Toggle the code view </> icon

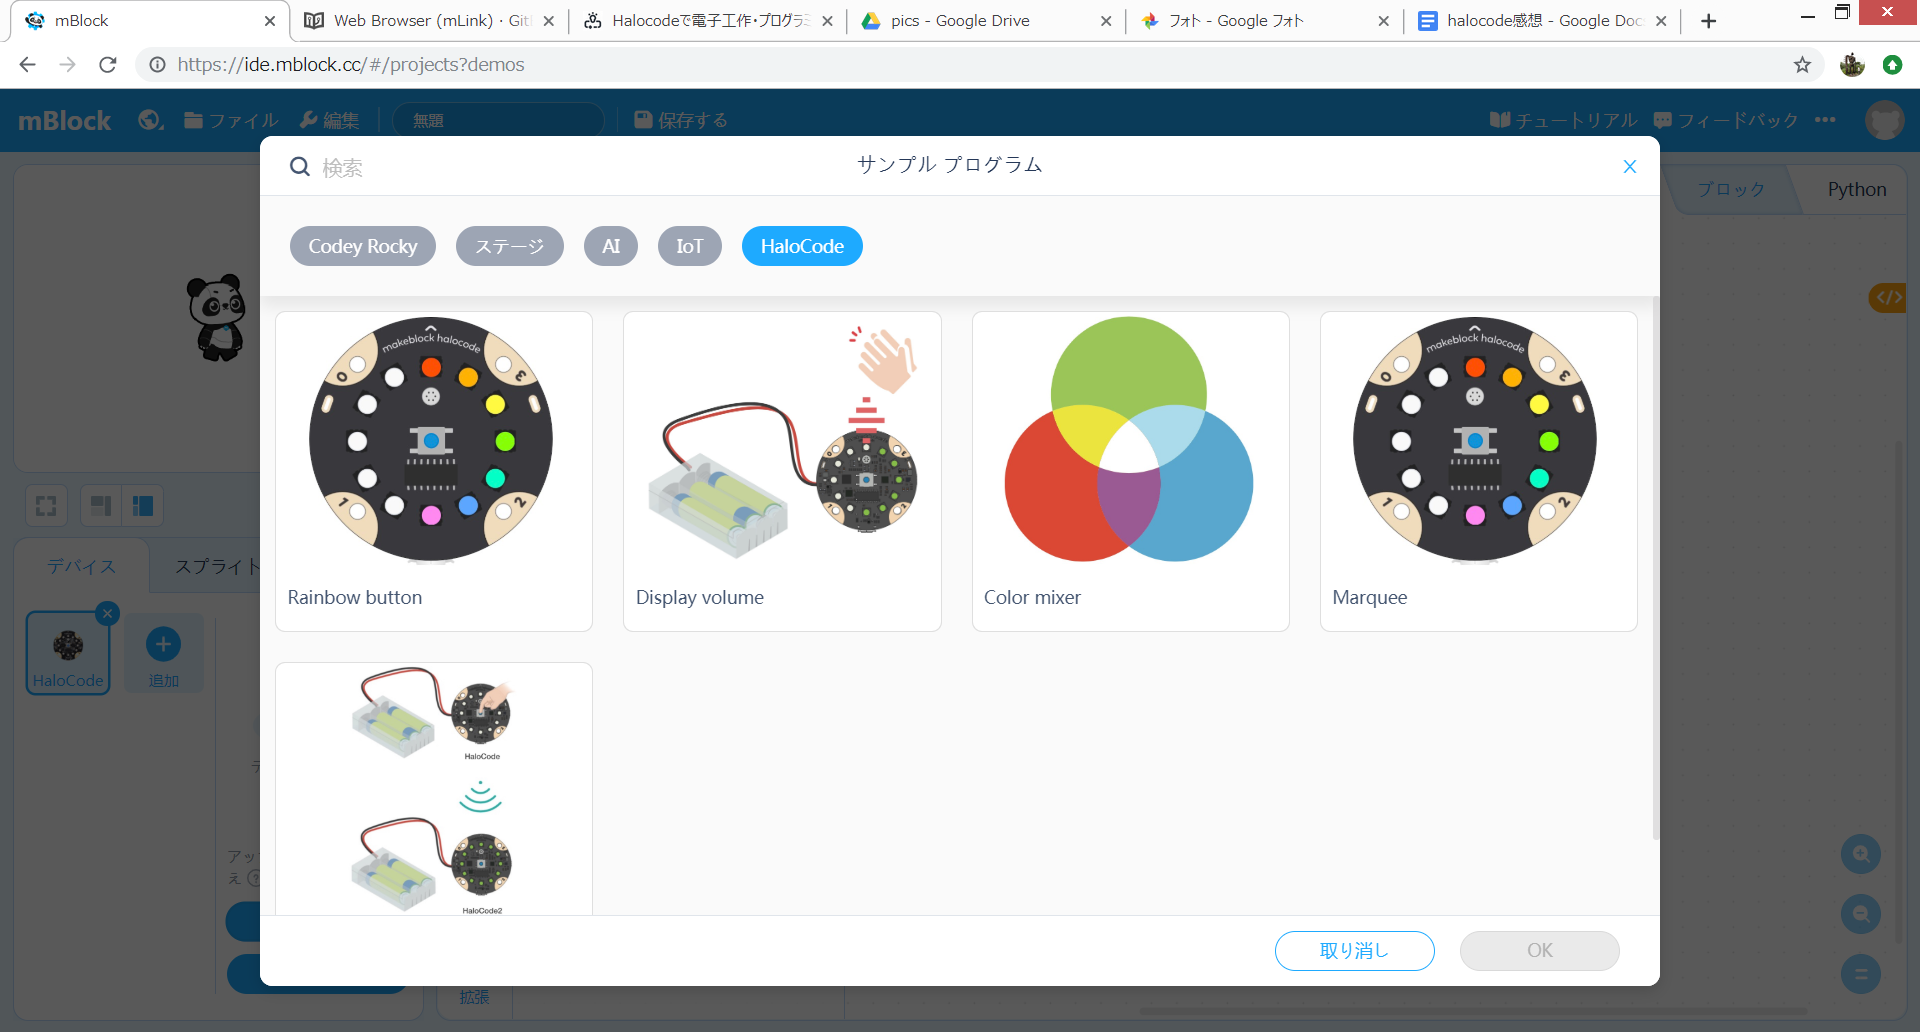coord(1889,297)
